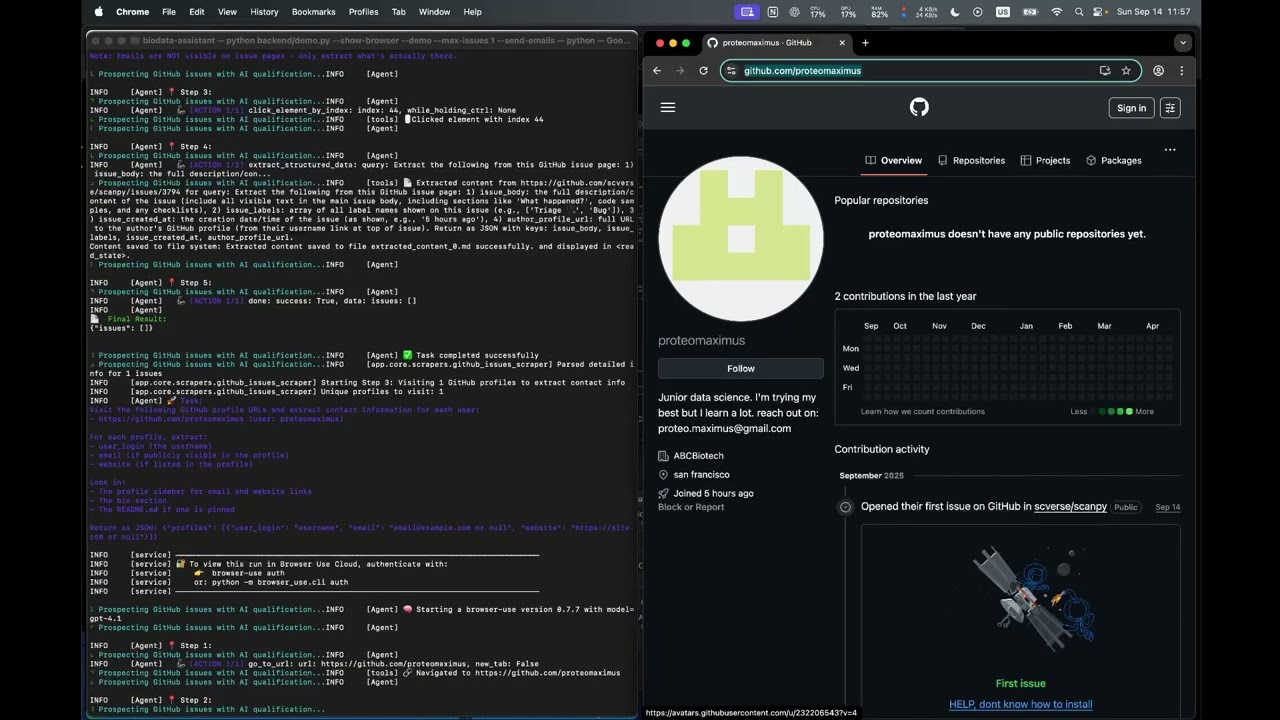The height and width of the screenshot is (720, 1280).
Task: Go to GitHub homepage via Octocat logo
Action: (x=919, y=108)
